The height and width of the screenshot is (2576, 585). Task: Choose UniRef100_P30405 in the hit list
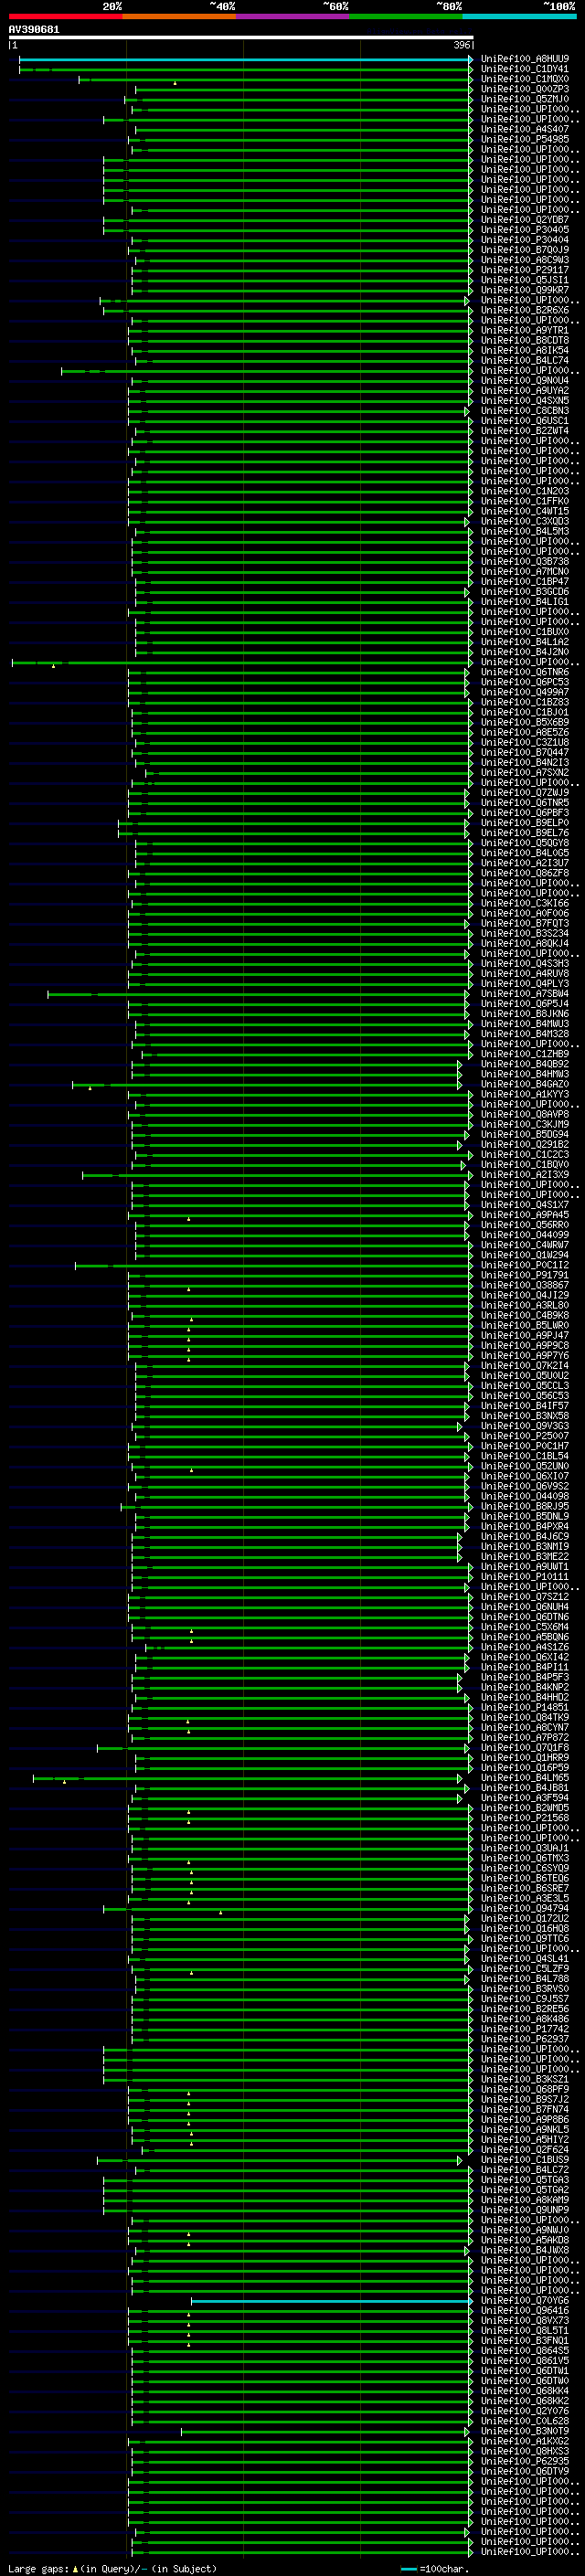coord(525,230)
